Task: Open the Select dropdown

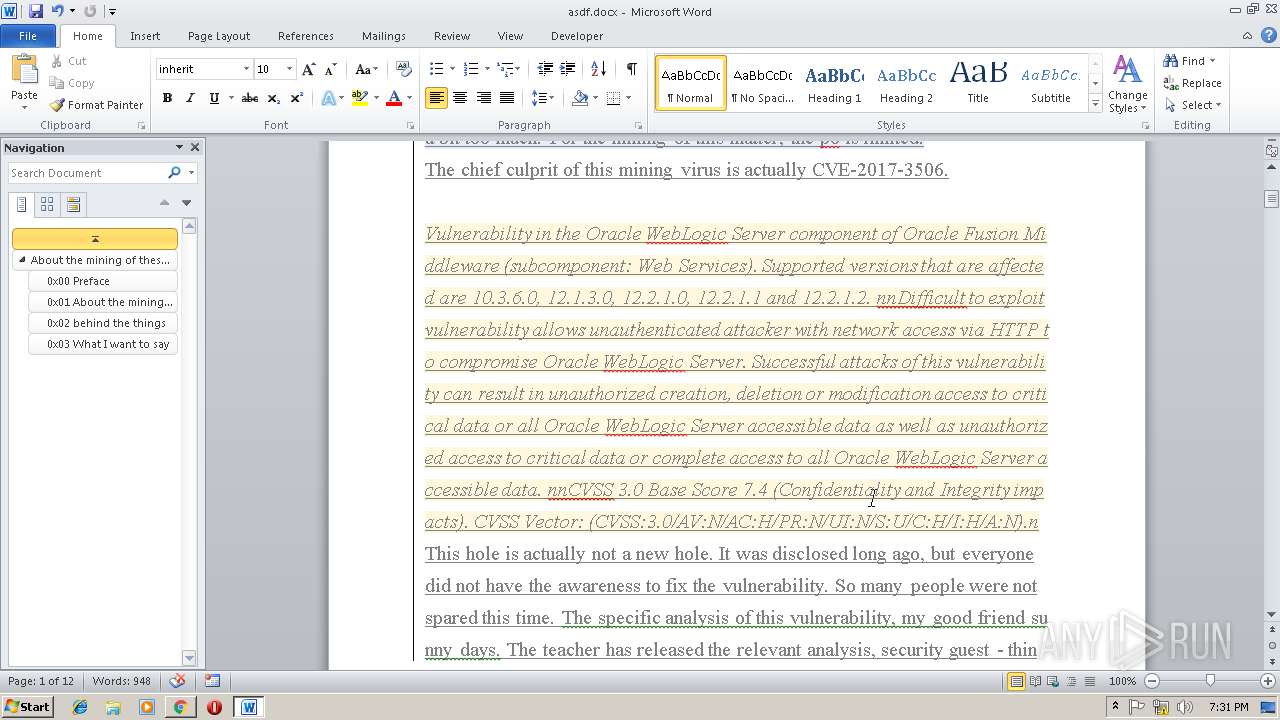Action: pos(1193,105)
